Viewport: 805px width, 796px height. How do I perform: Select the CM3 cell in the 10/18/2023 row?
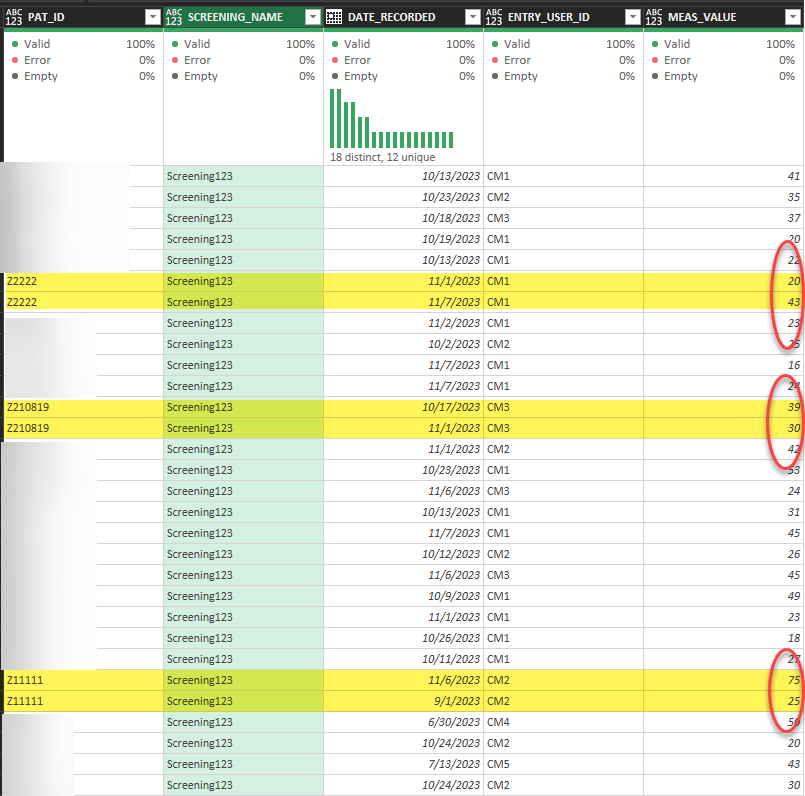point(564,218)
